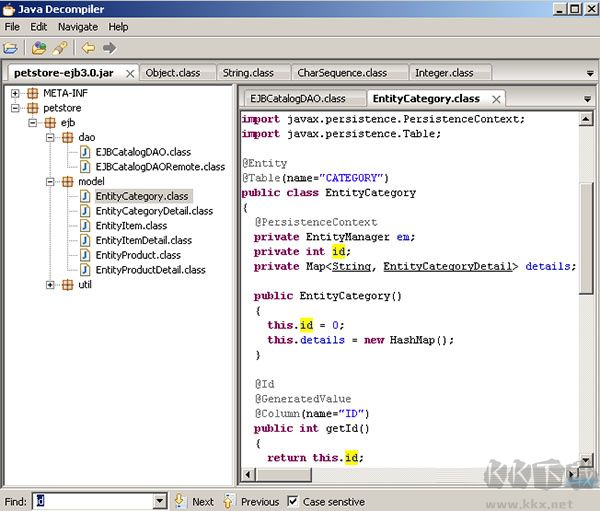
Task: Open the Help menu
Action: click(118, 27)
